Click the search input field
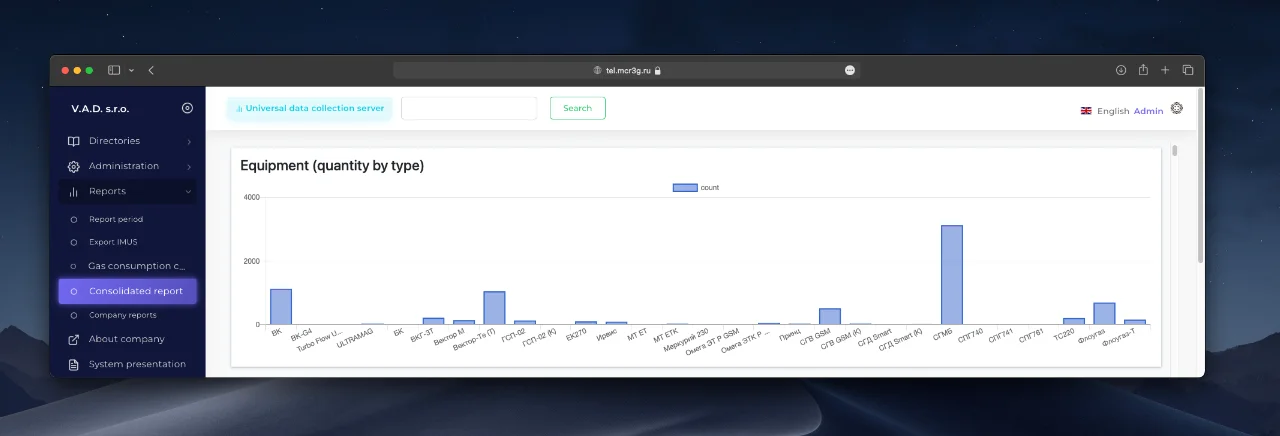 (x=469, y=108)
